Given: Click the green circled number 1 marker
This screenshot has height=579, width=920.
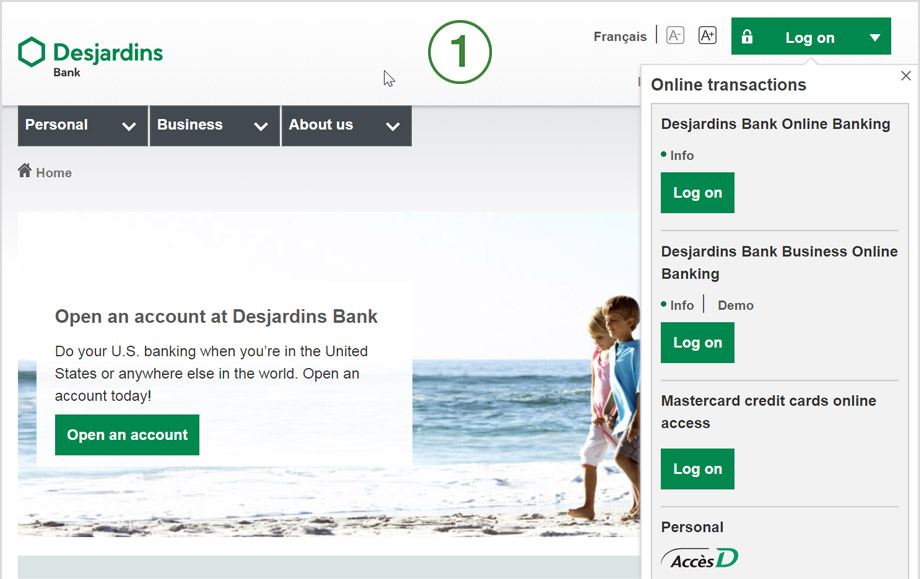Looking at the screenshot, I should coord(460,52).
